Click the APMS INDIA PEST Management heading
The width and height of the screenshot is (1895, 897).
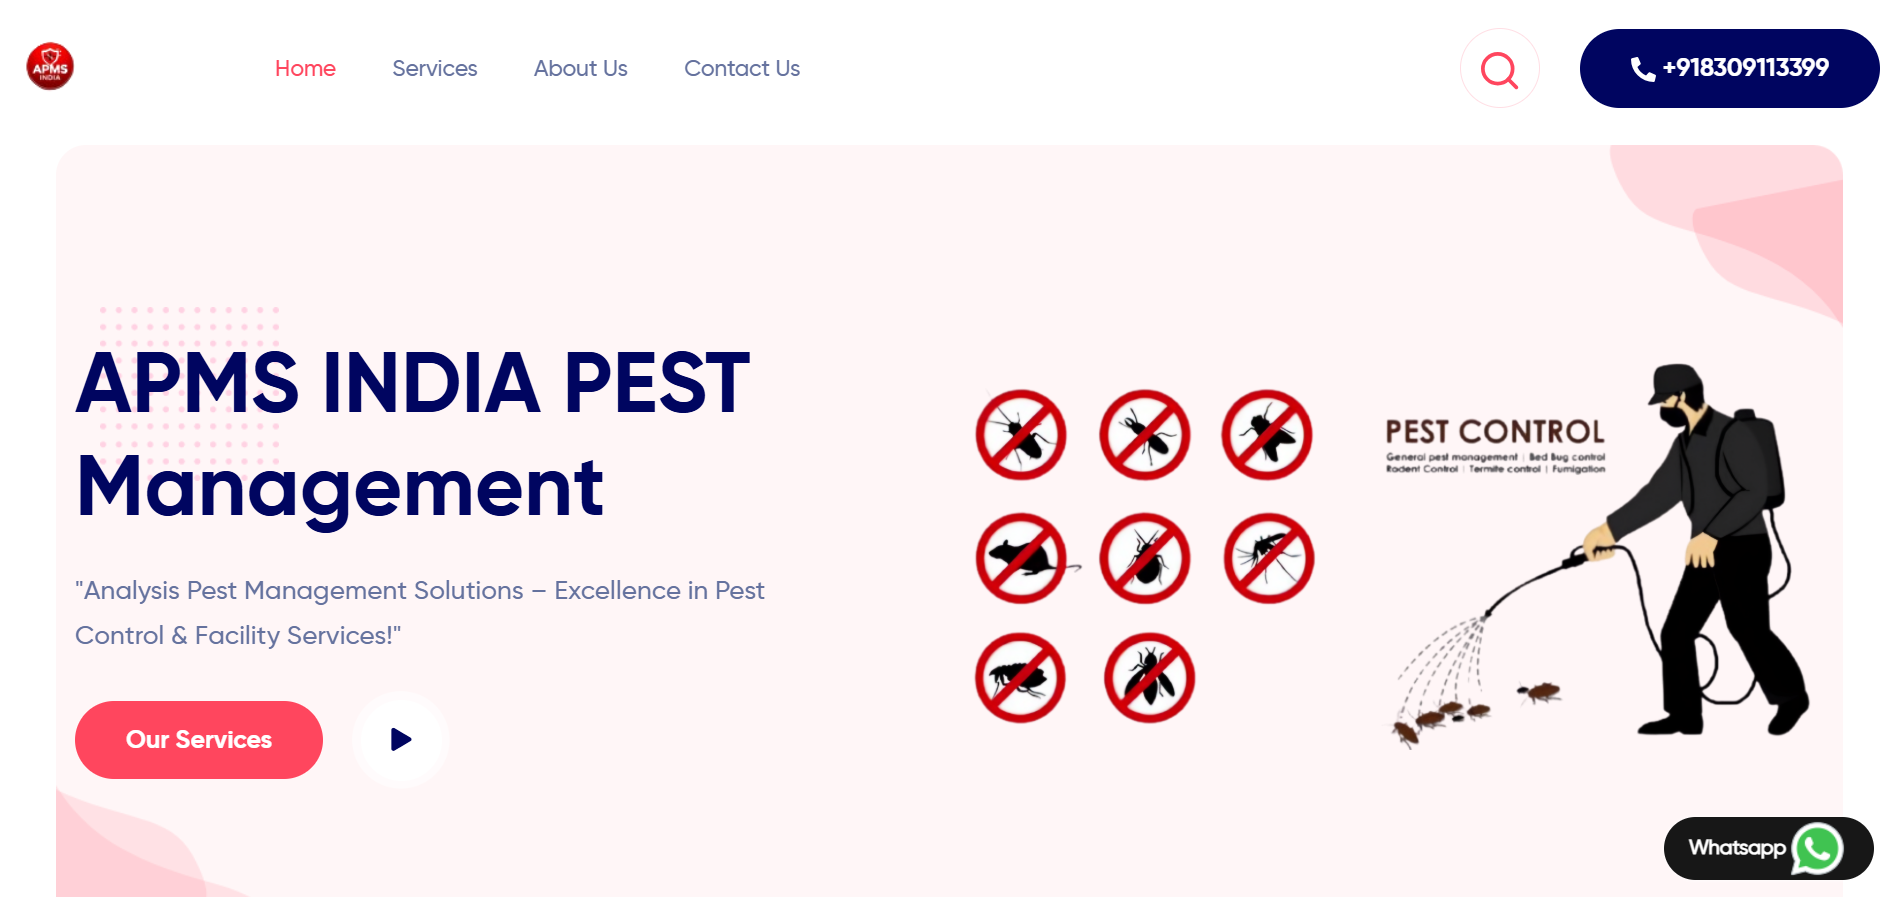coord(412,434)
